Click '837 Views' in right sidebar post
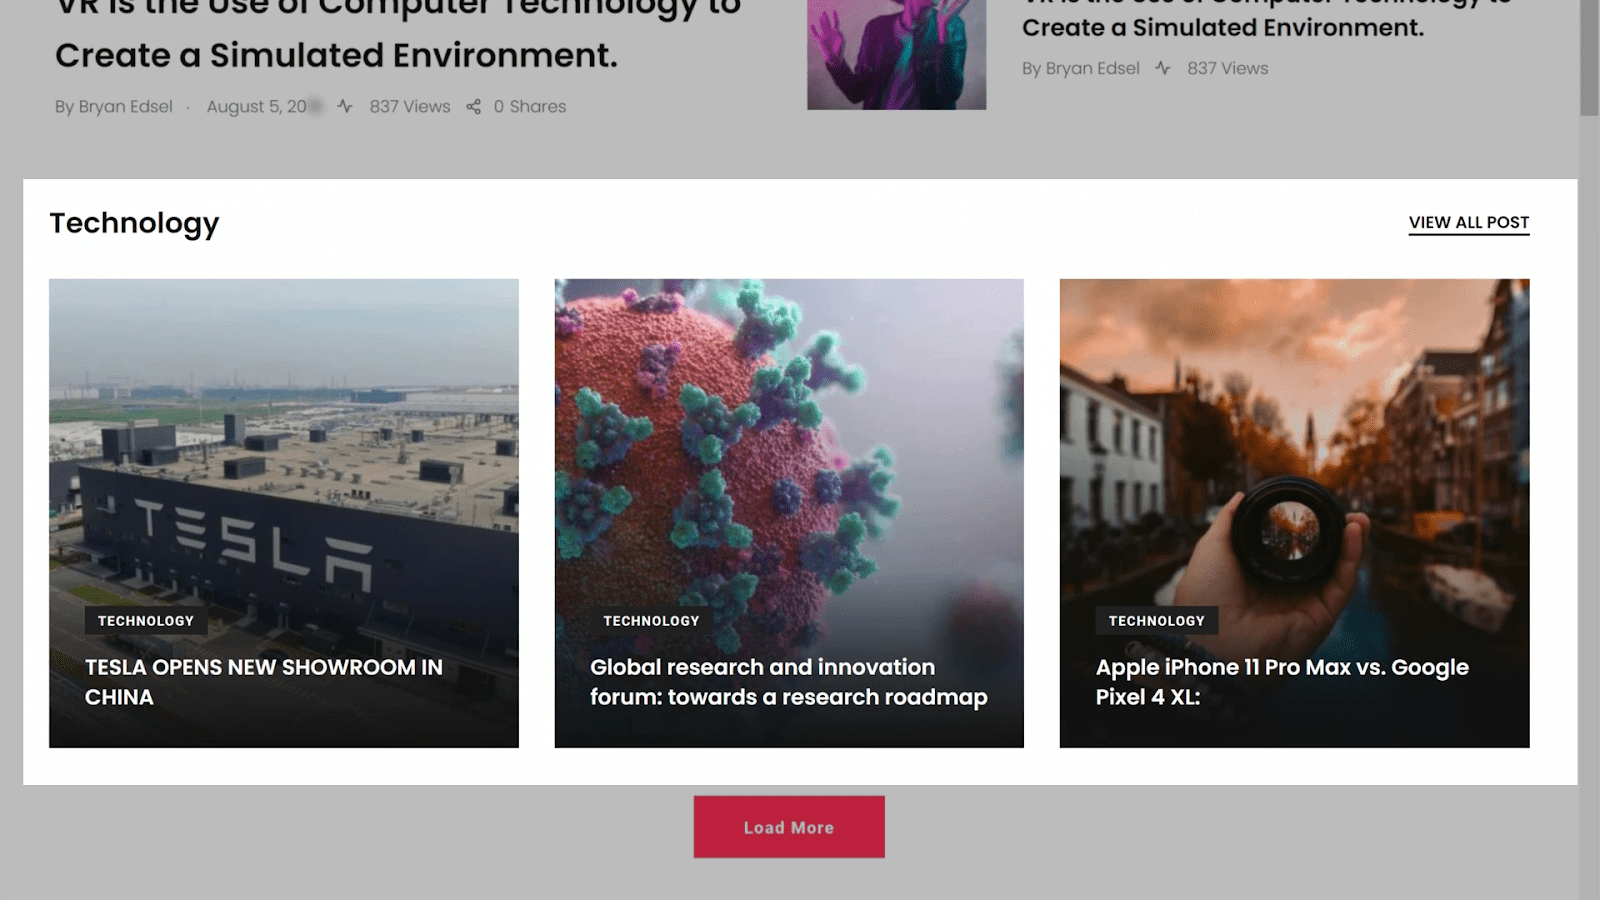The height and width of the screenshot is (900, 1600). coord(1228,68)
